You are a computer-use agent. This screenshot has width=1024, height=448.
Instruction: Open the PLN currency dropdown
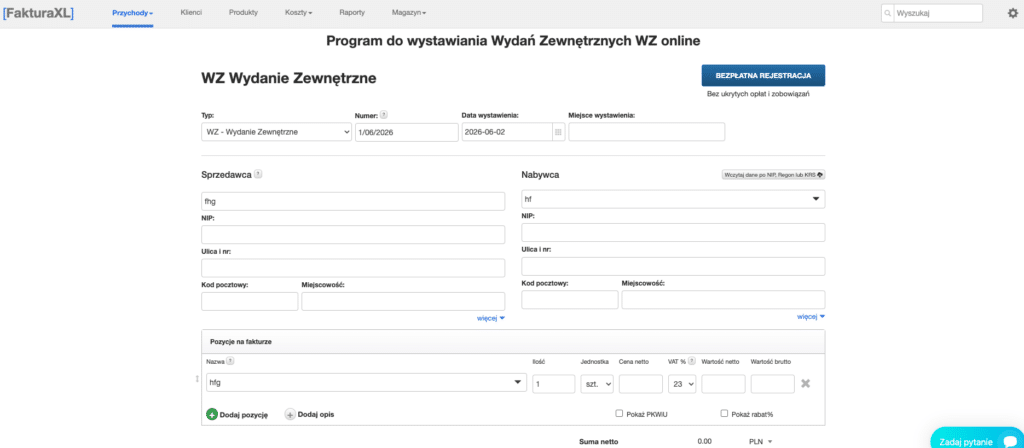[x=760, y=441]
